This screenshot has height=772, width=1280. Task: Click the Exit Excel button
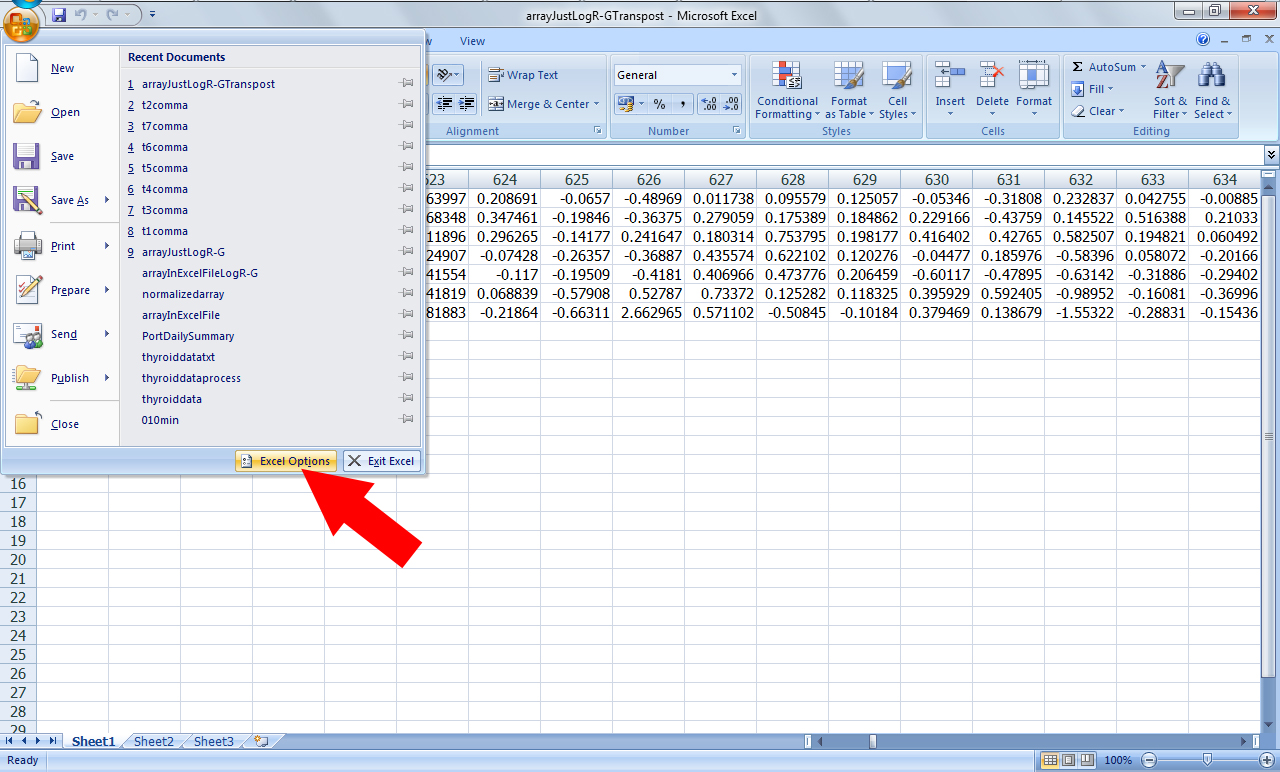(x=382, y=461)
